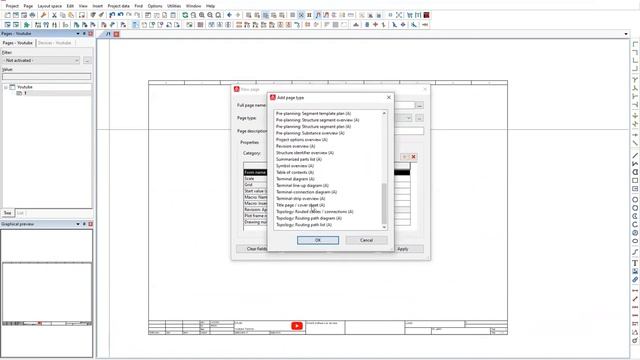Open the Page menu

point(28,6)
